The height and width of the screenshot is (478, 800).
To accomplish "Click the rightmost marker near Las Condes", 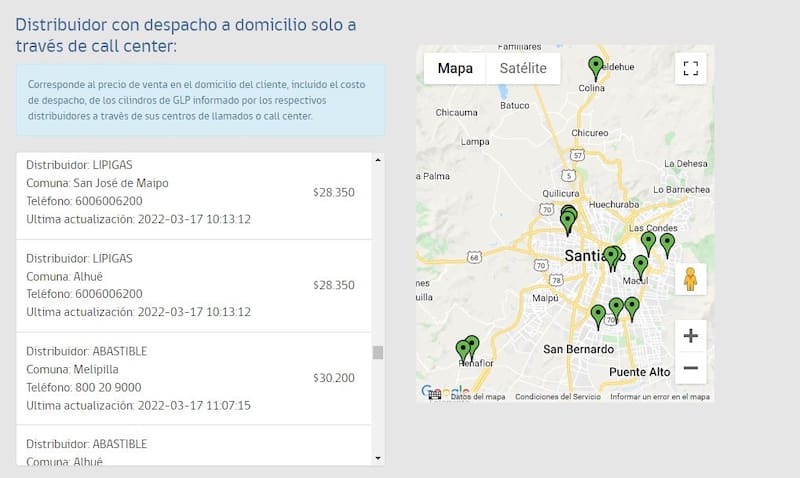I will pos(667,243).
